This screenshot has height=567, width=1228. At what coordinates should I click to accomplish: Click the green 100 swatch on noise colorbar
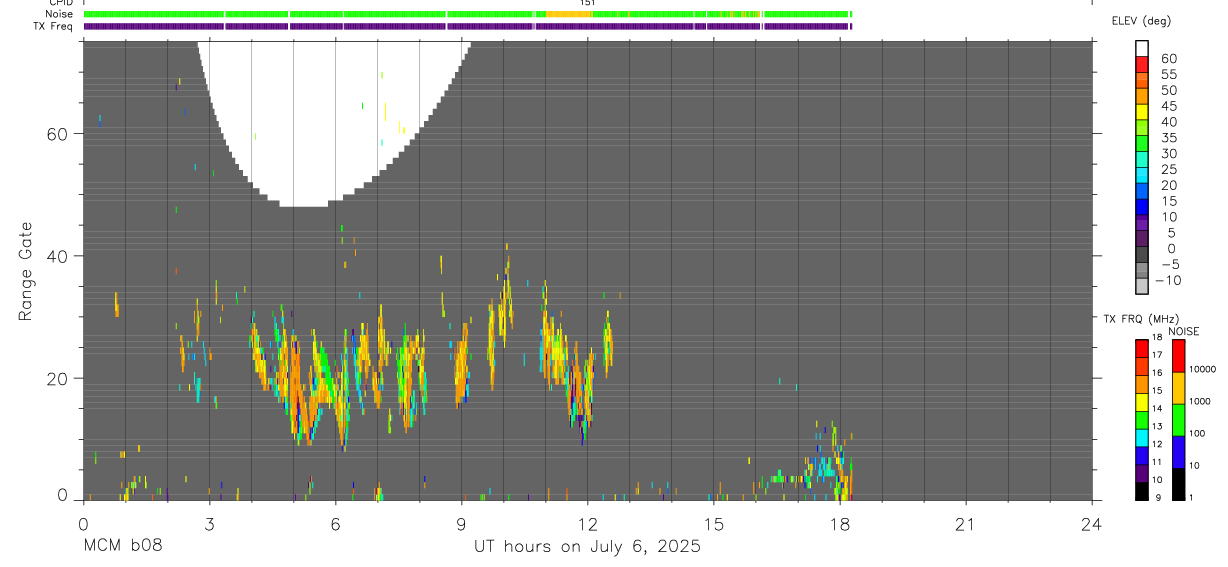click(x=1178, y=420)
